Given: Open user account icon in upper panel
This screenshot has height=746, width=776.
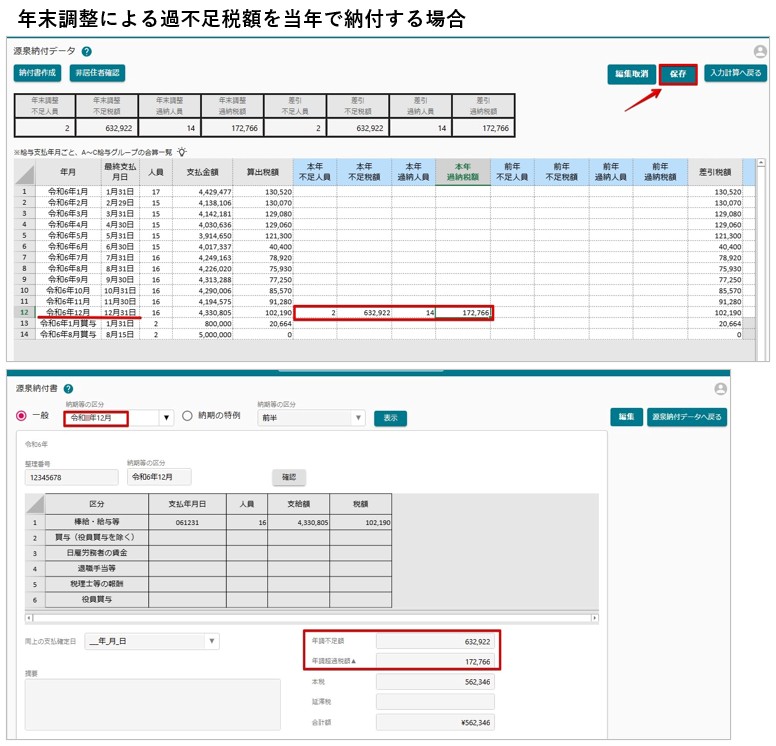Looking at the screenshot, I should tap(760, 51).
